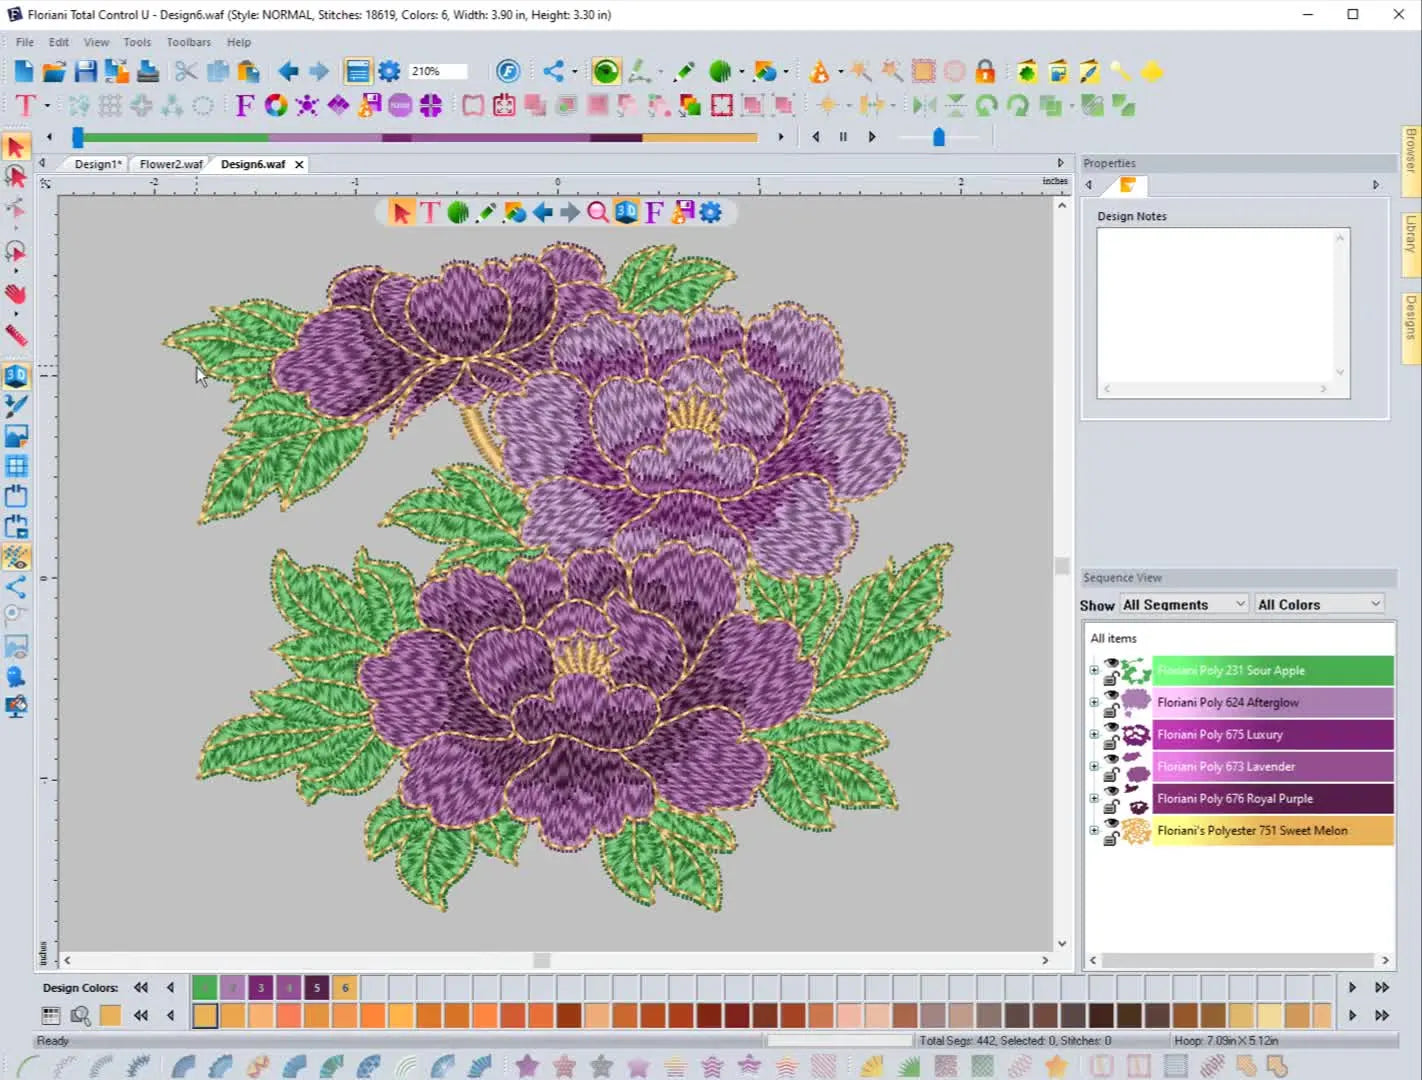Viewport: 1422px width, 1080px height.
Task: Toggle lock on Sweet Melon color layer
Action: 1110,840
